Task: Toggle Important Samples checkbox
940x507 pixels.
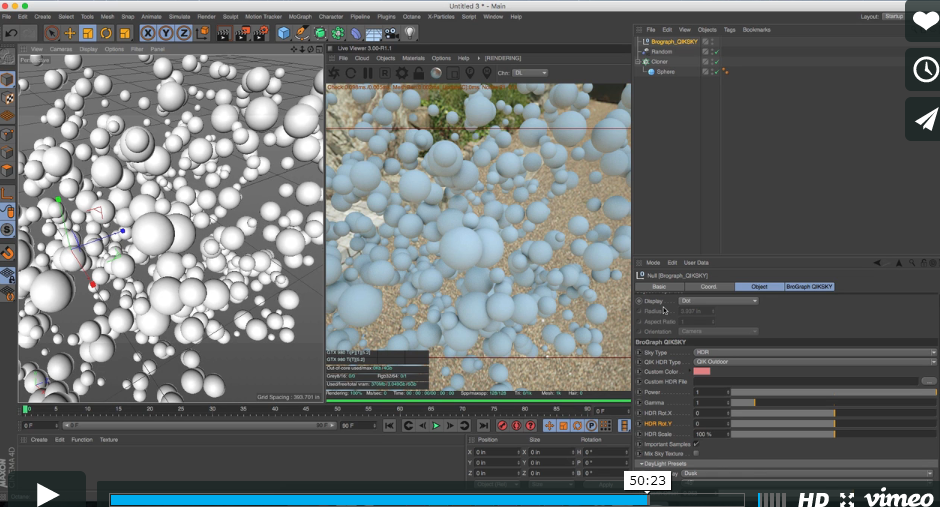Action: click(x=696, y=444)
